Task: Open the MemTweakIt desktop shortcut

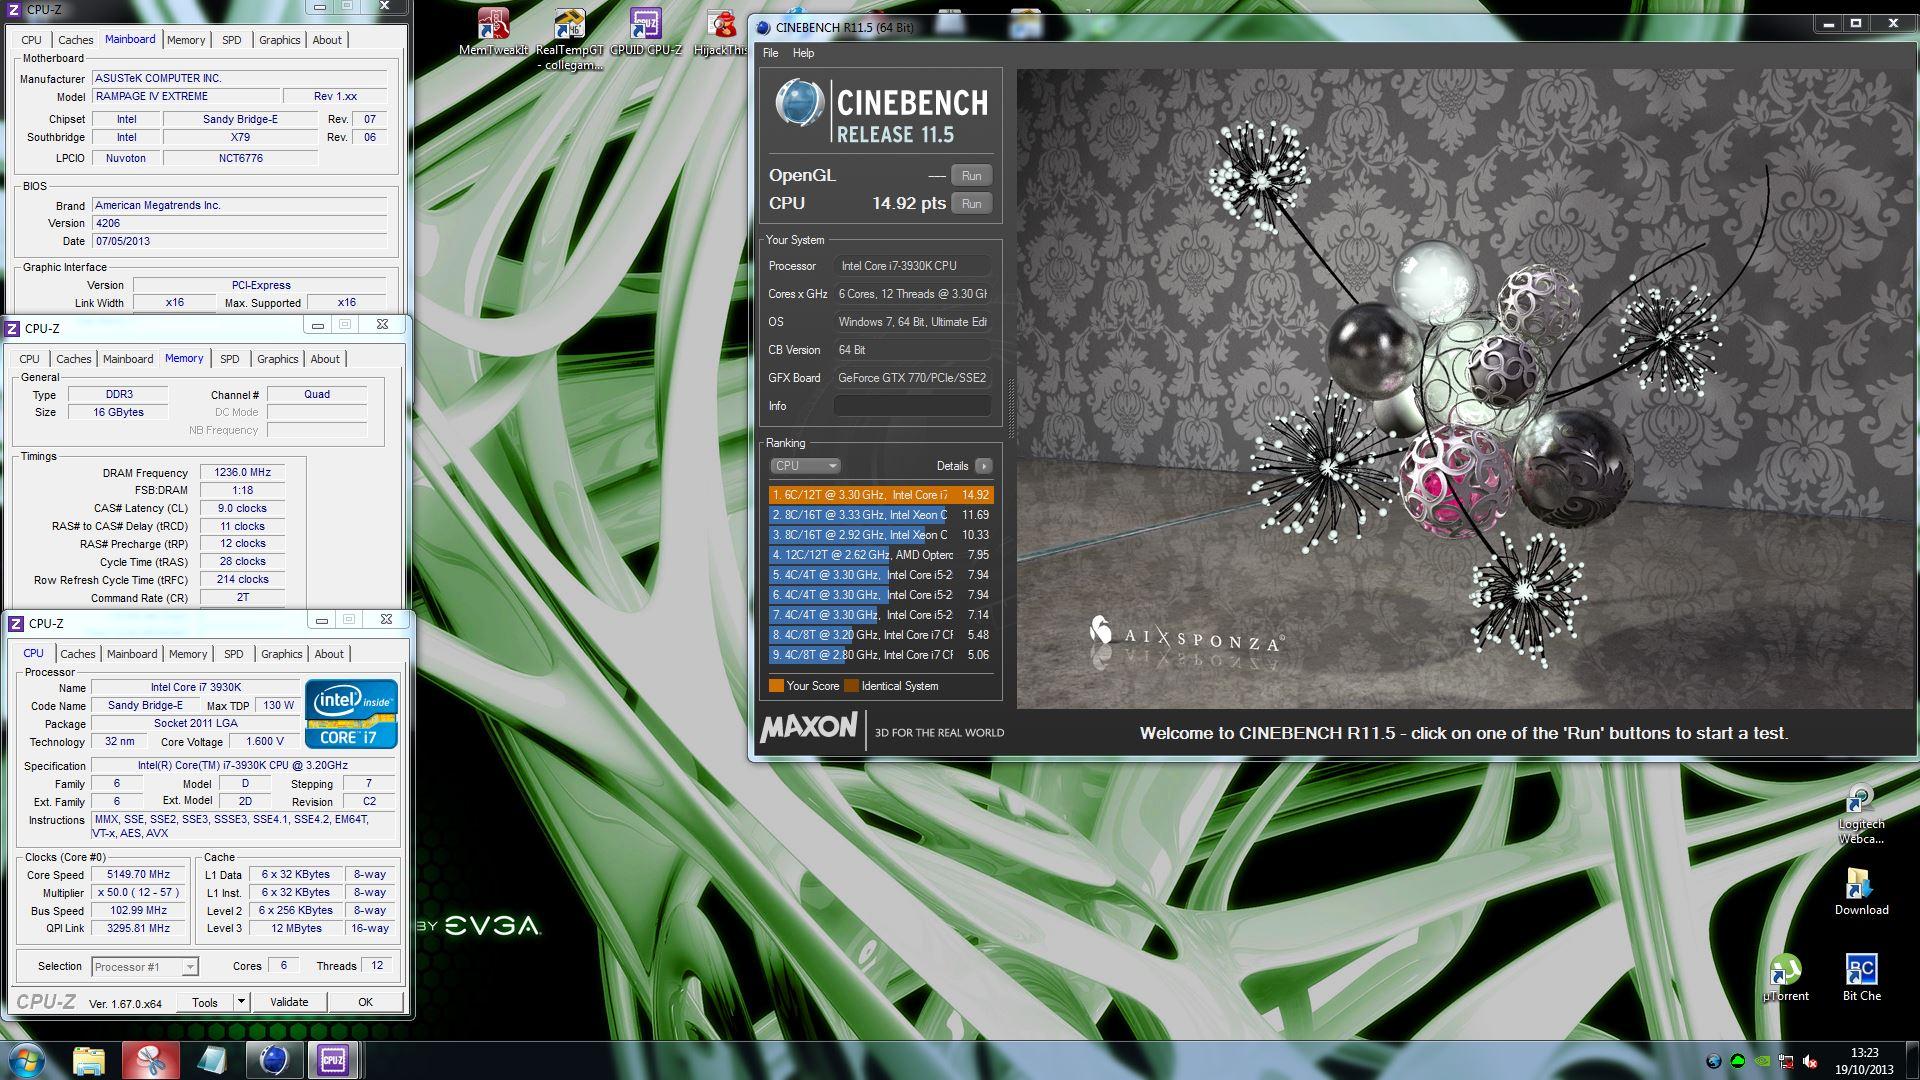Action: point(493,32)
